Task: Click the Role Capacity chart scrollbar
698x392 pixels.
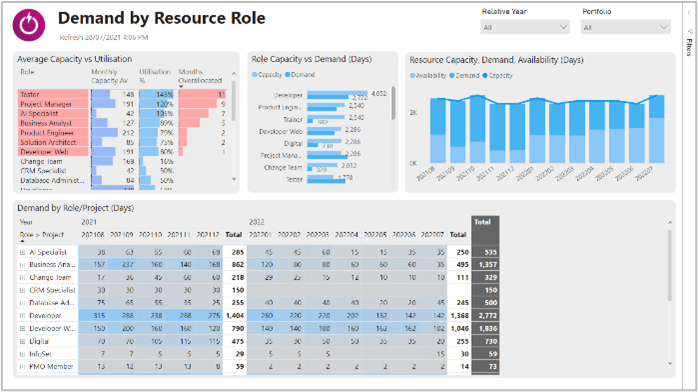Action: coord(394,103)
